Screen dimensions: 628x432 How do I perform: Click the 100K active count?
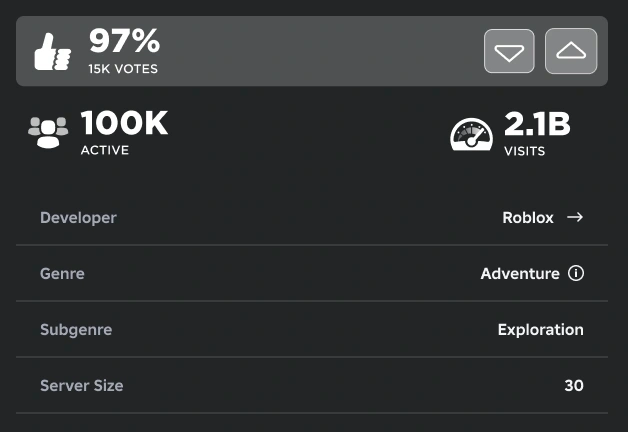tap(124, 123)
